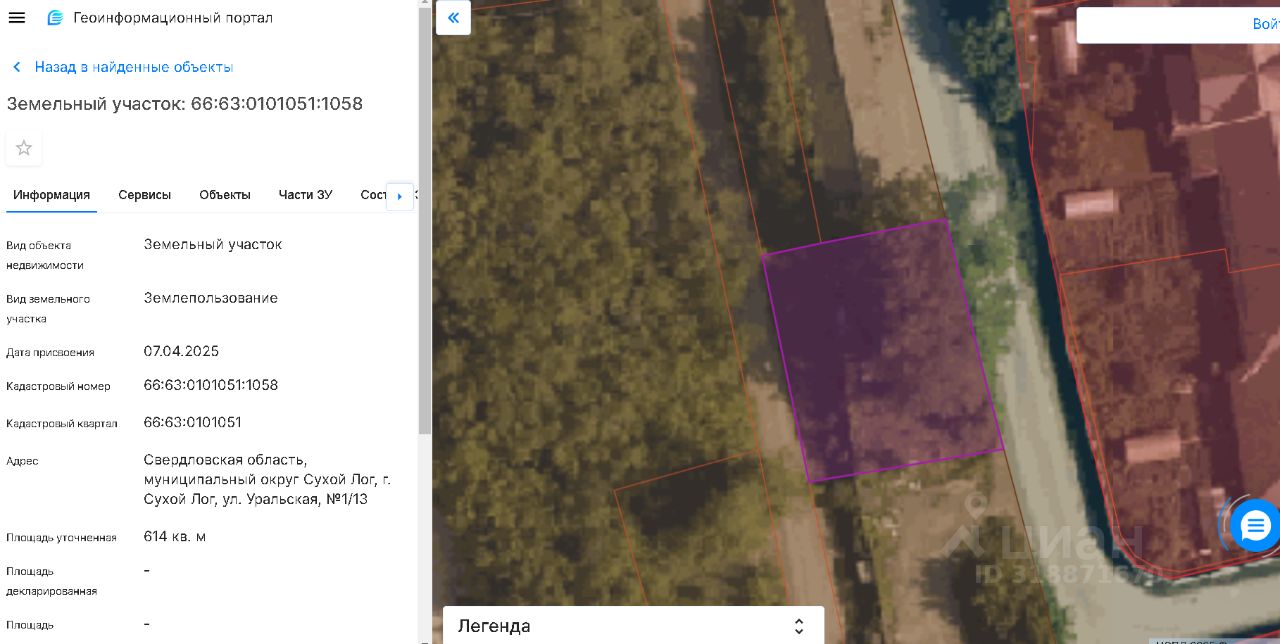
Task: Open the hamburger main menu
Action: pos(17,18)
